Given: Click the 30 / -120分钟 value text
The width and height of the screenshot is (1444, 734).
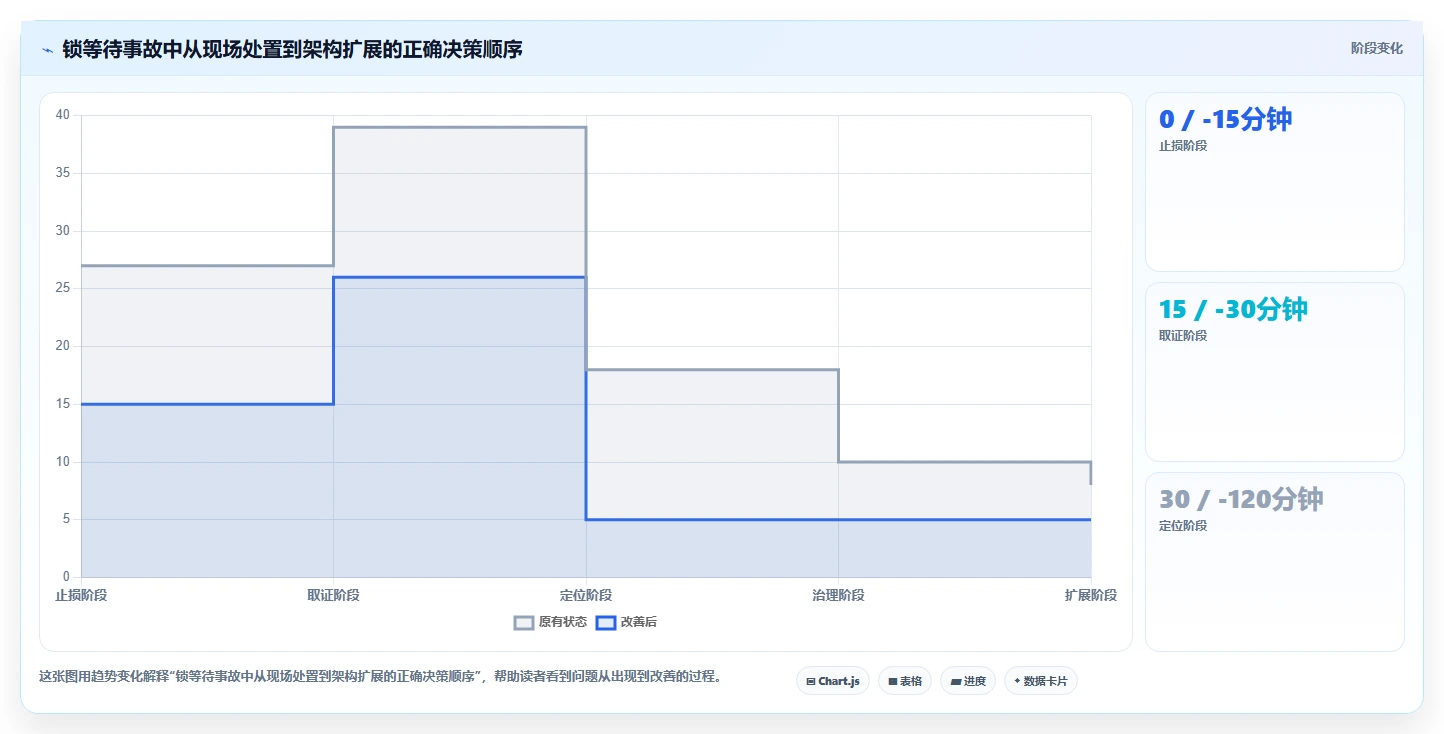Looking at the screenshot, I should click(x=1241, y=499).
